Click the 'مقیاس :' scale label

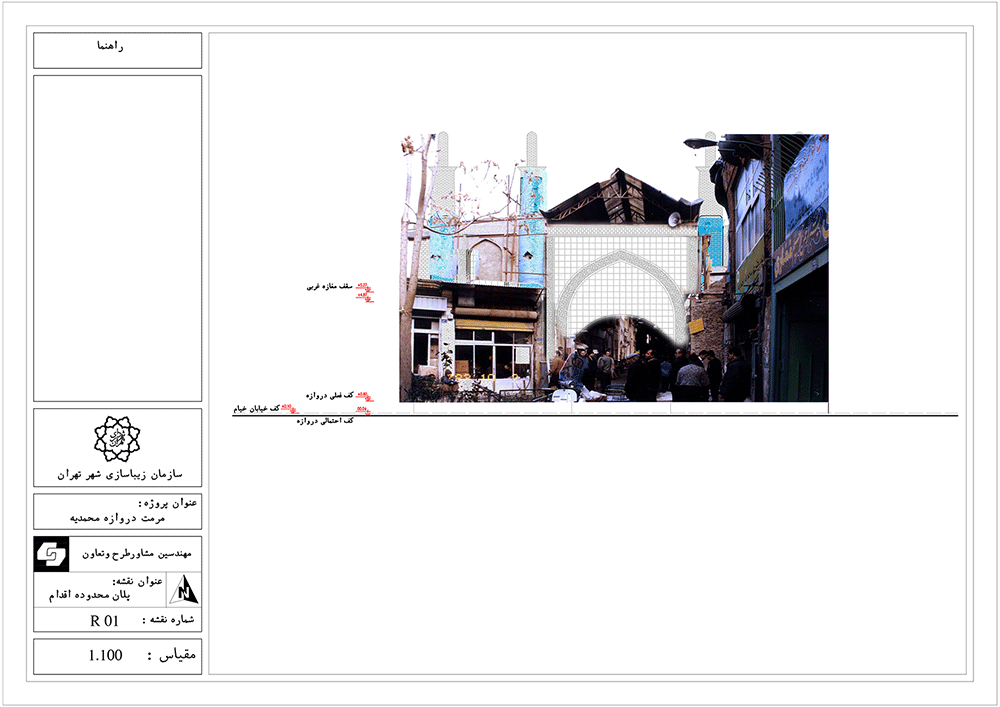click(172, 655)
